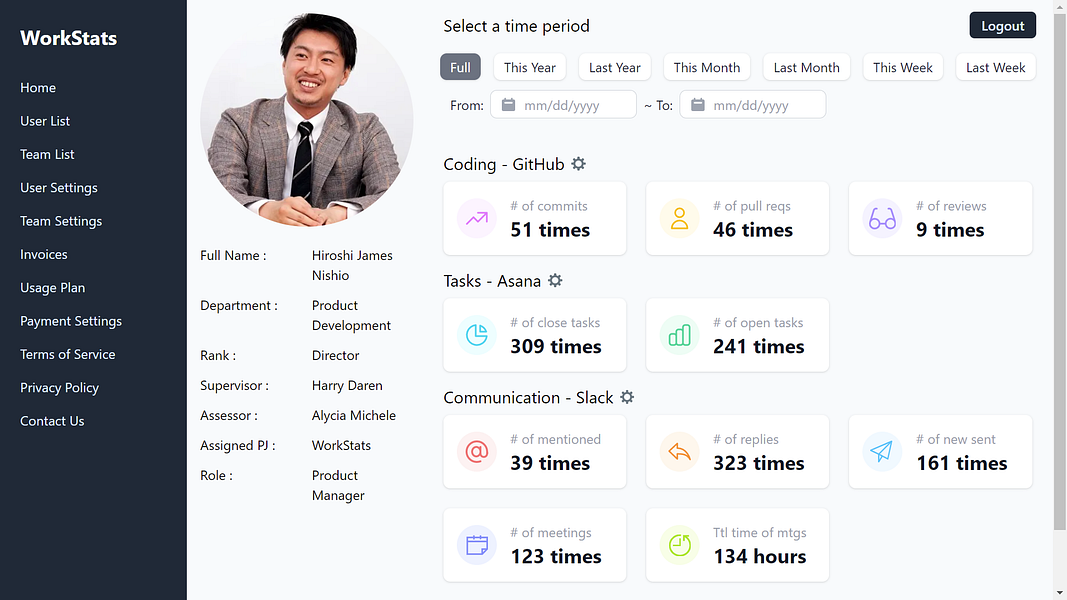Open the GitHub integration settings gear

point(578,163)
